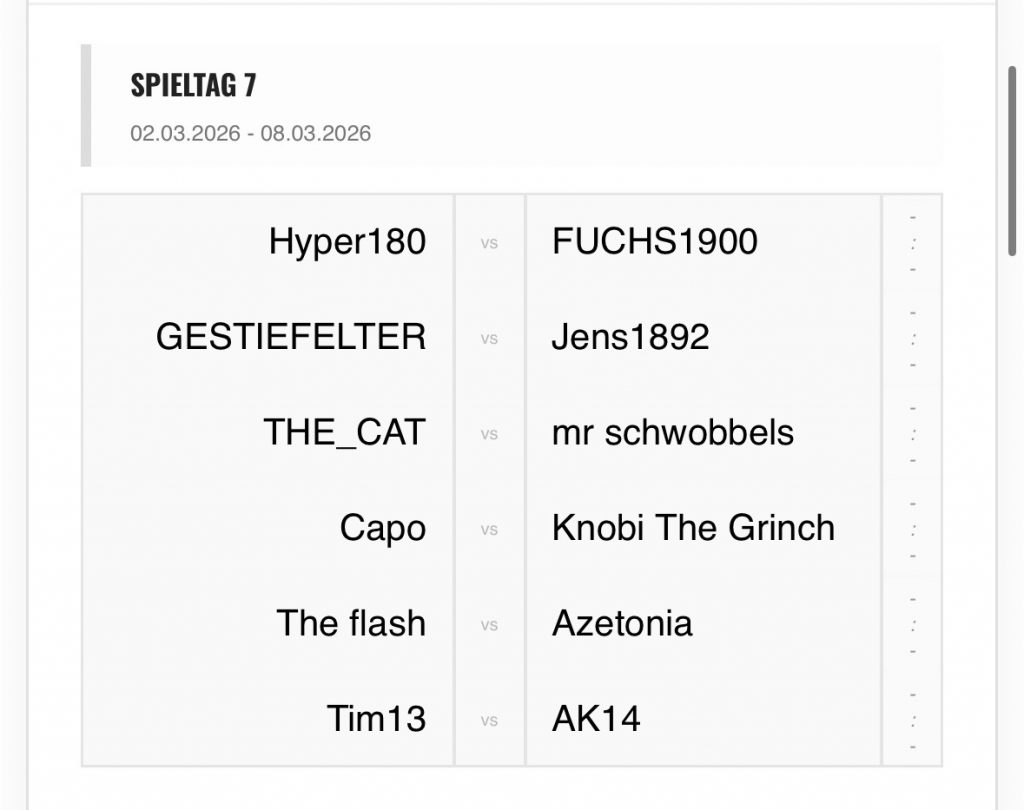The height and width of the screenshot is (810, 1024).
Task: Select AK14 opponent name
Action: coord(596,719)
